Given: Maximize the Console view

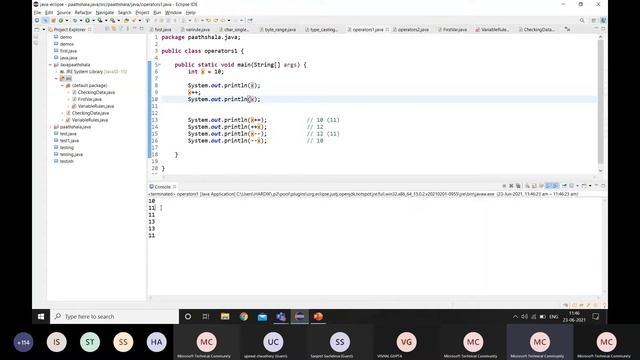Looking at the screenshot, I should 603,186.
